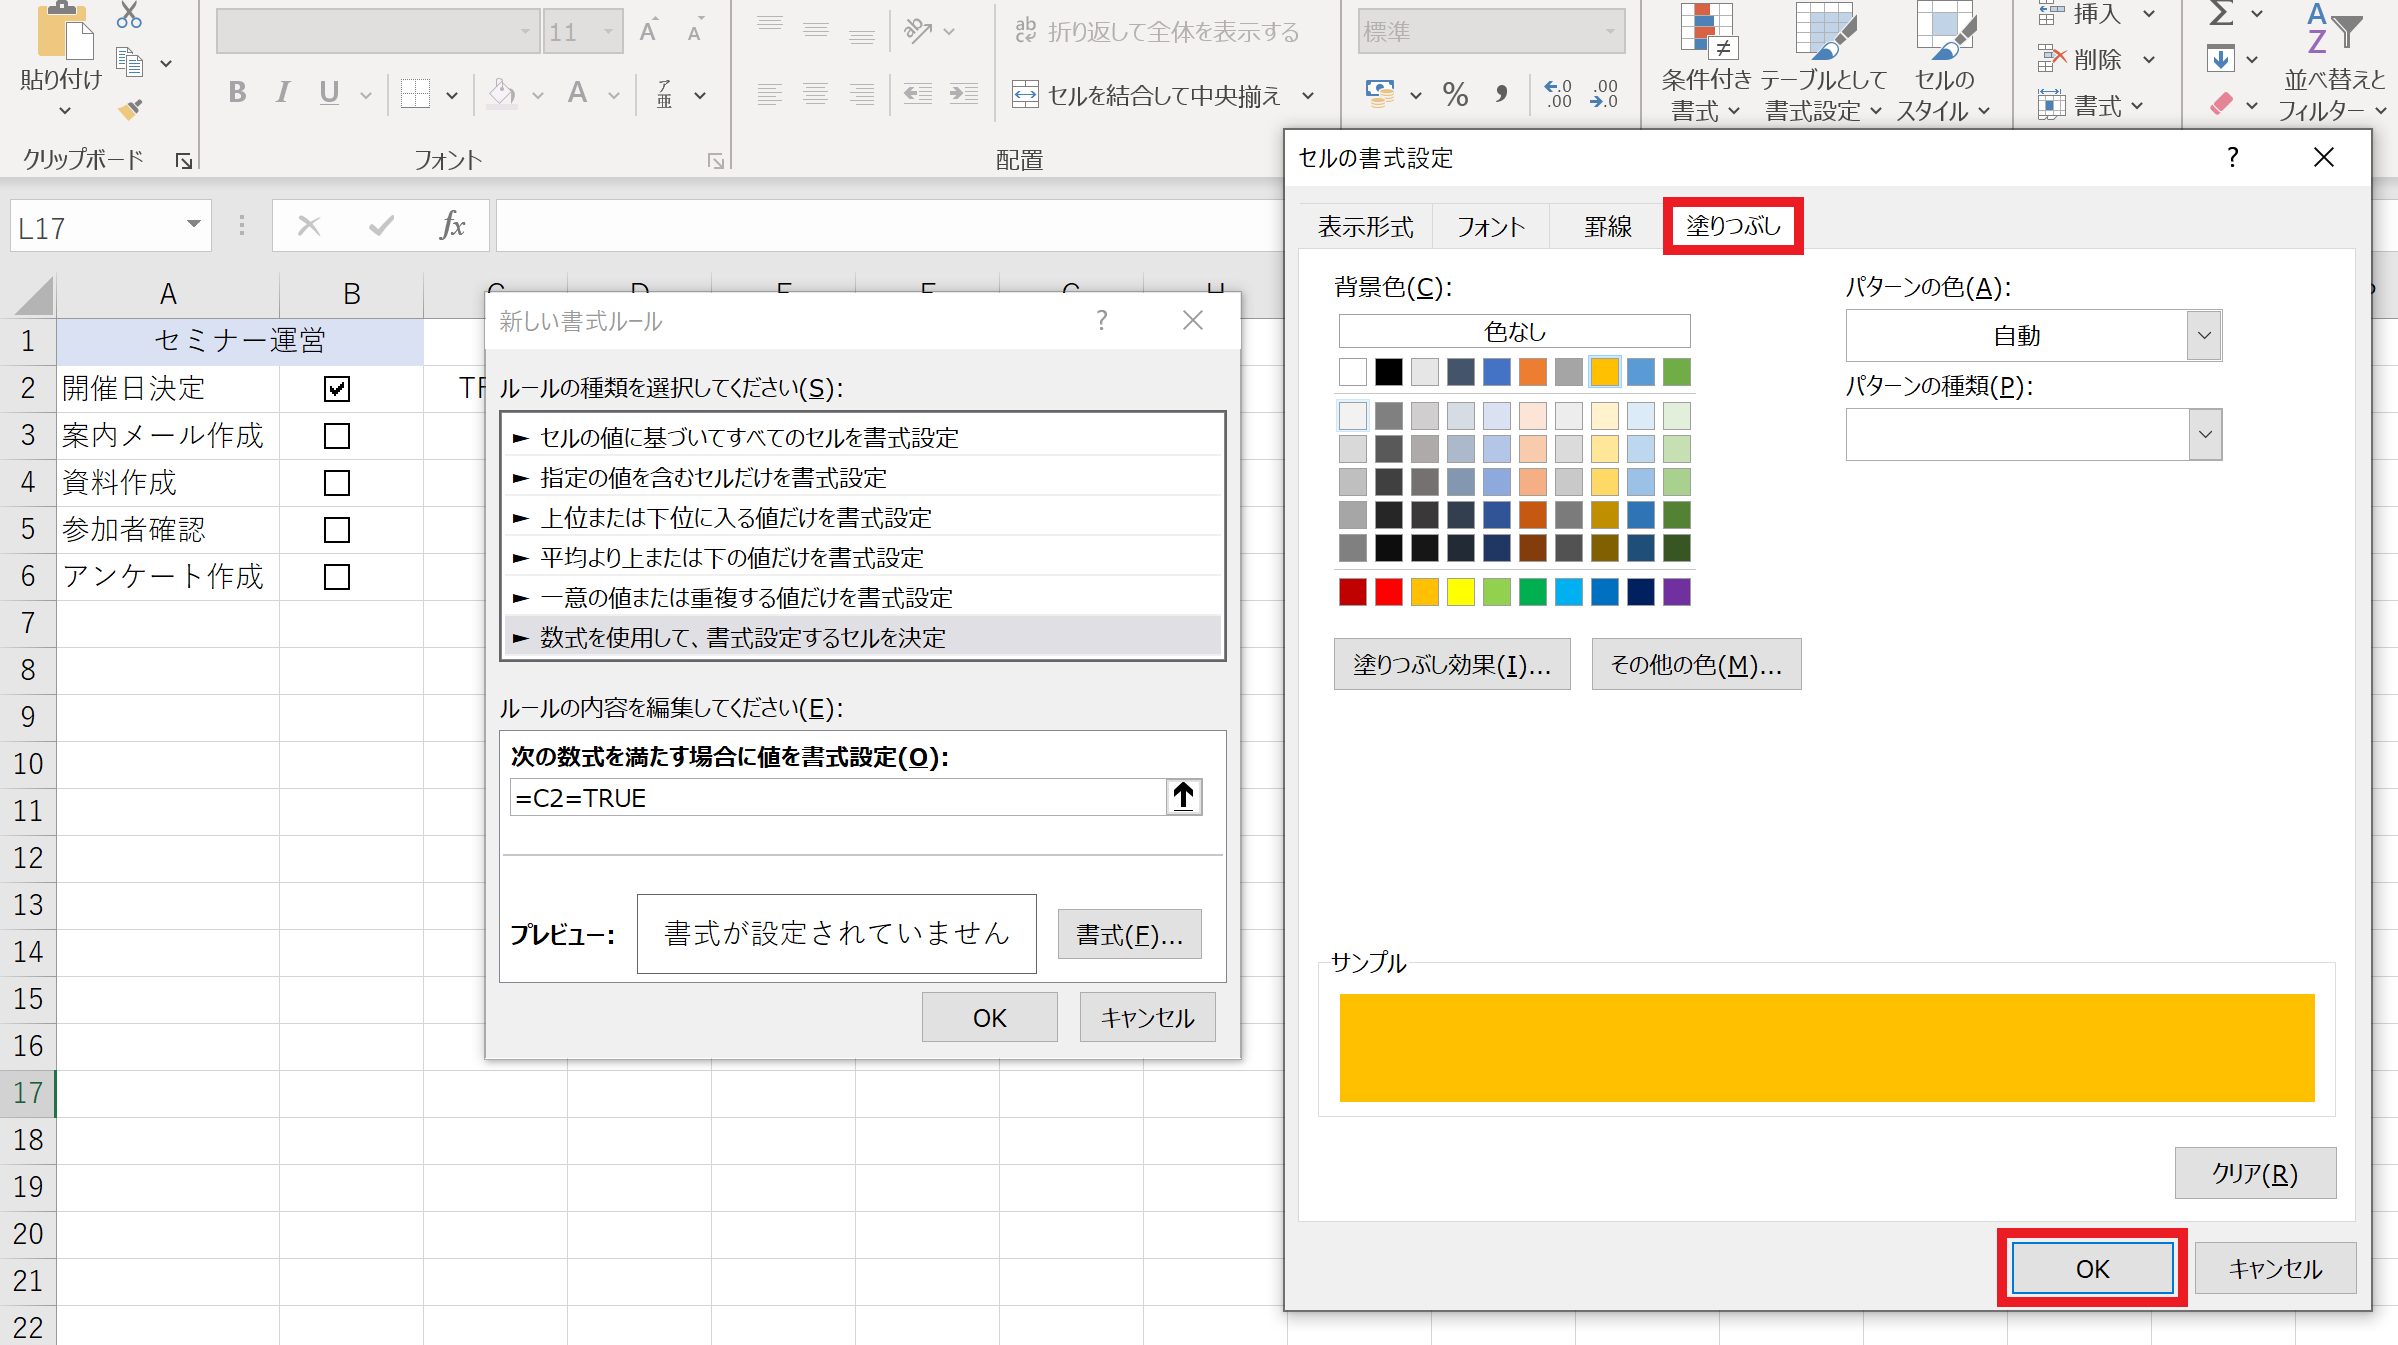Image resolution: width=2398 pixels, height=1345 pixels.
Task: Open Format as Table (テーブルとして書式設定)
Action: point(1823,62)
